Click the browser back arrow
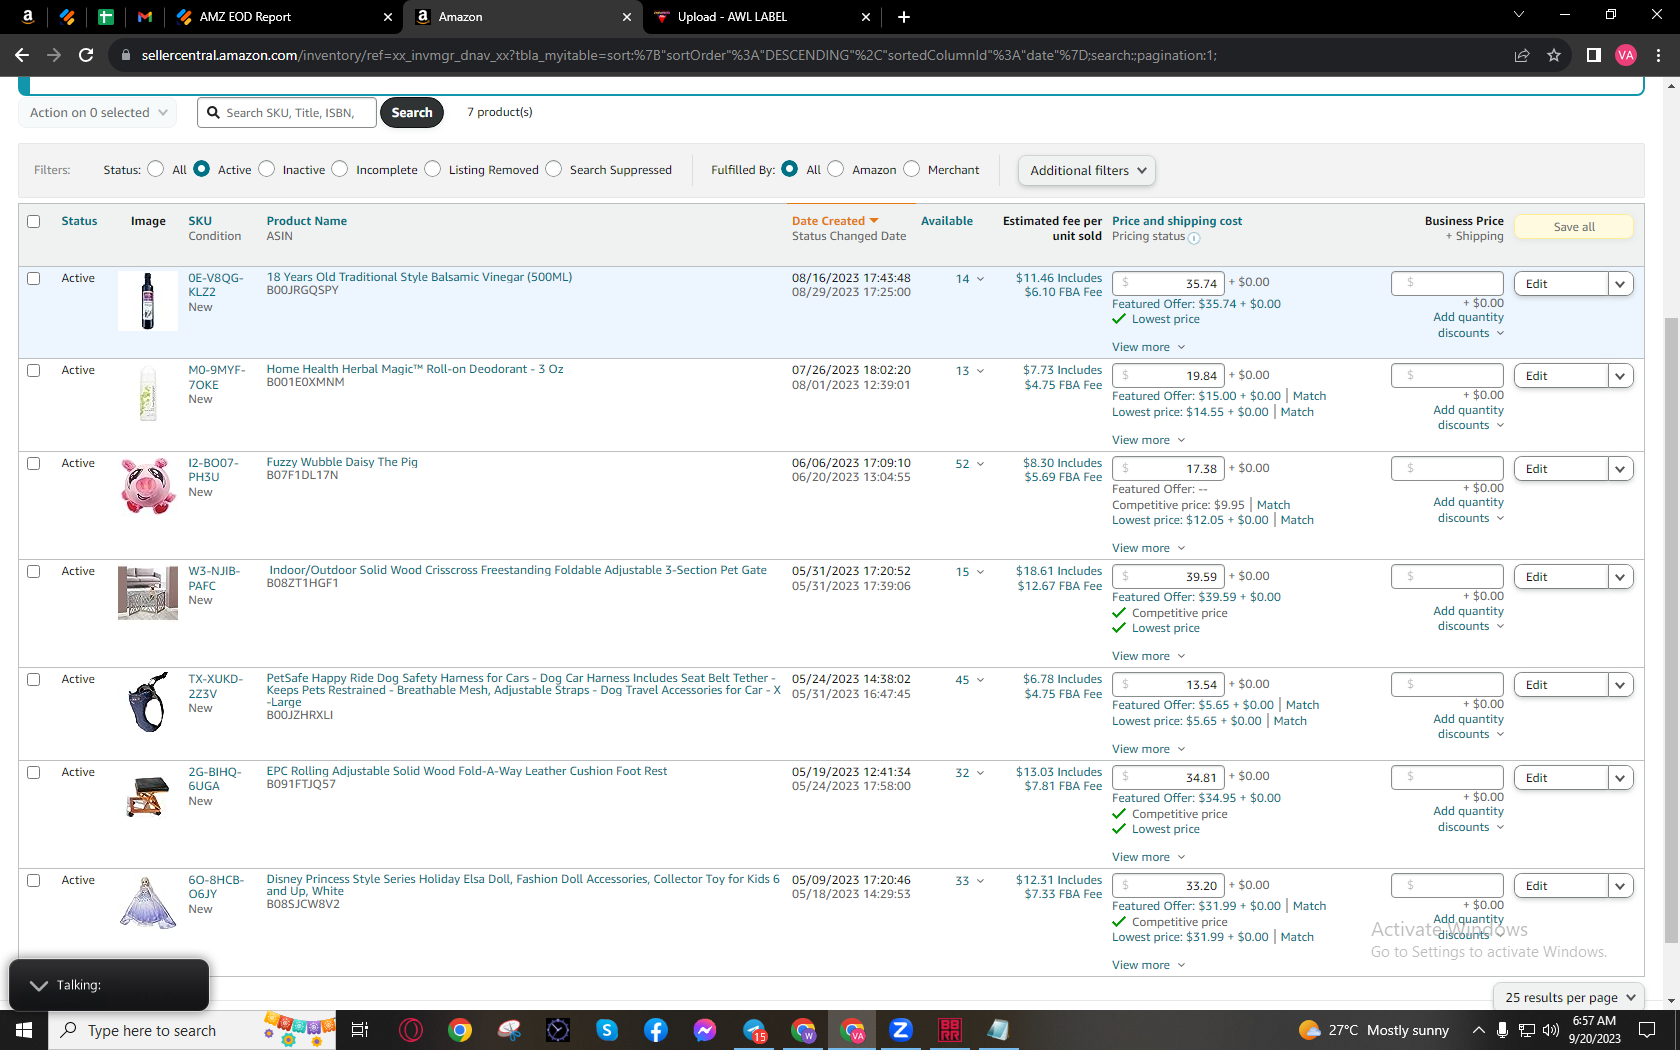The width and height of the screenshot is (1680, 1050). tap(22, 55)
